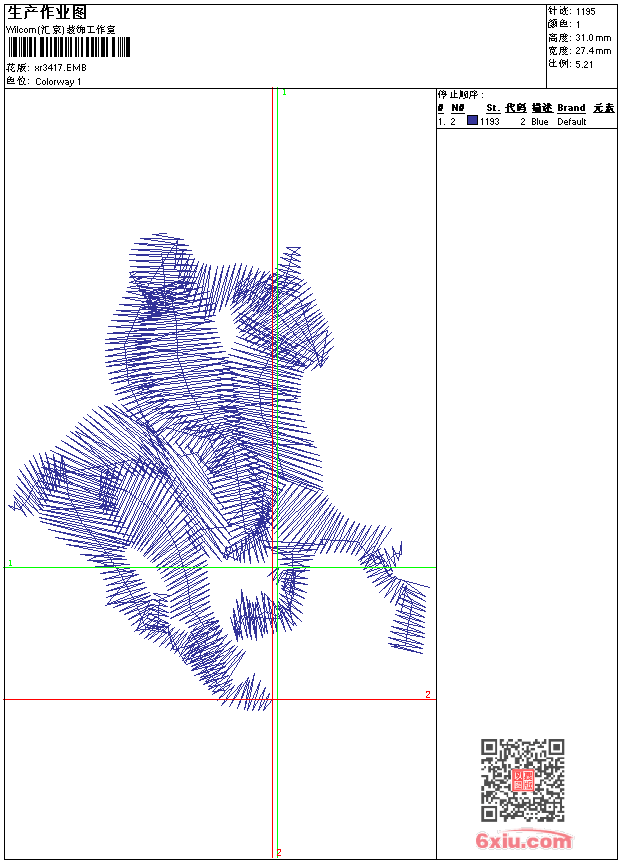Image resolution: width=620 pixels, height=860 pixels.
Task: Click the 'Colorway 1' text
Action: [x=58, y=82]
